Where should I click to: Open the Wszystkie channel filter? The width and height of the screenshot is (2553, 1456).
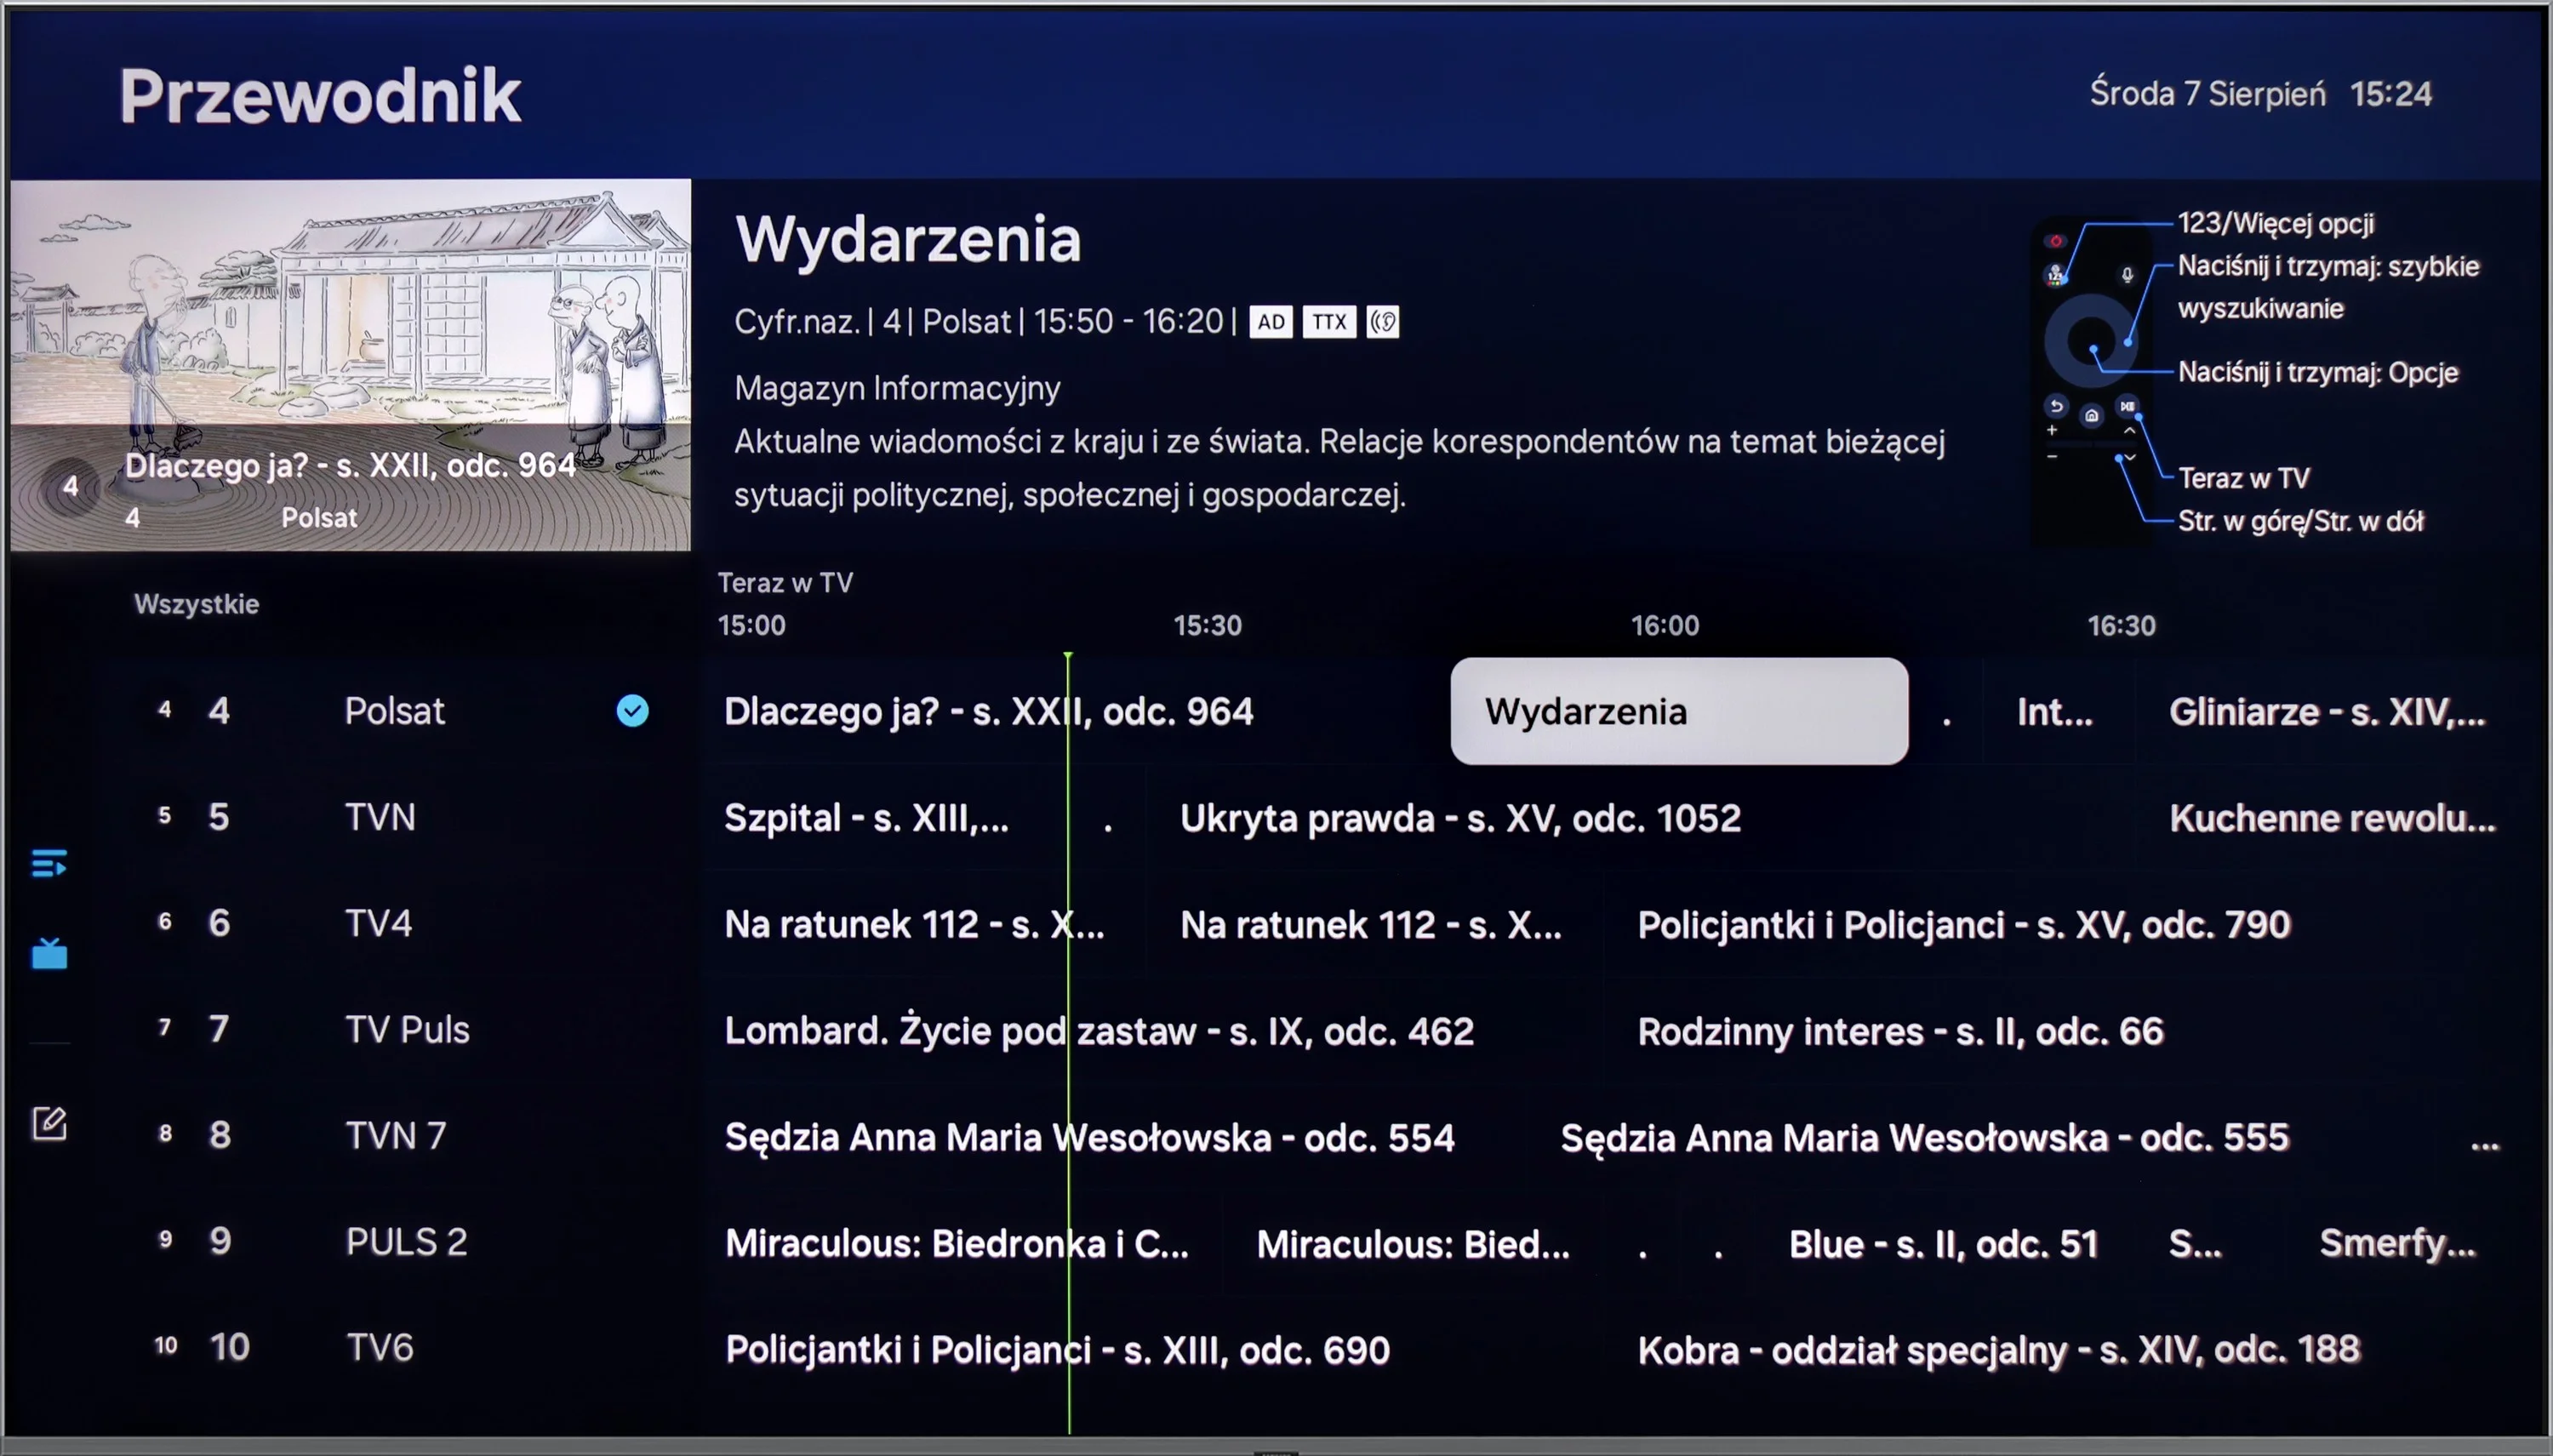point(197,604)
